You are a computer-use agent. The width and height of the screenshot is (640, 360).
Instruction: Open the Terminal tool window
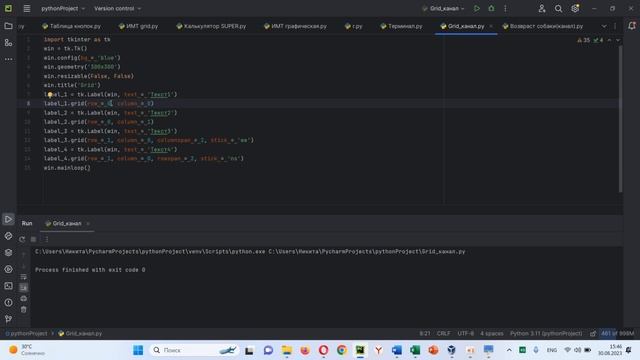click(x=8, y=286)
